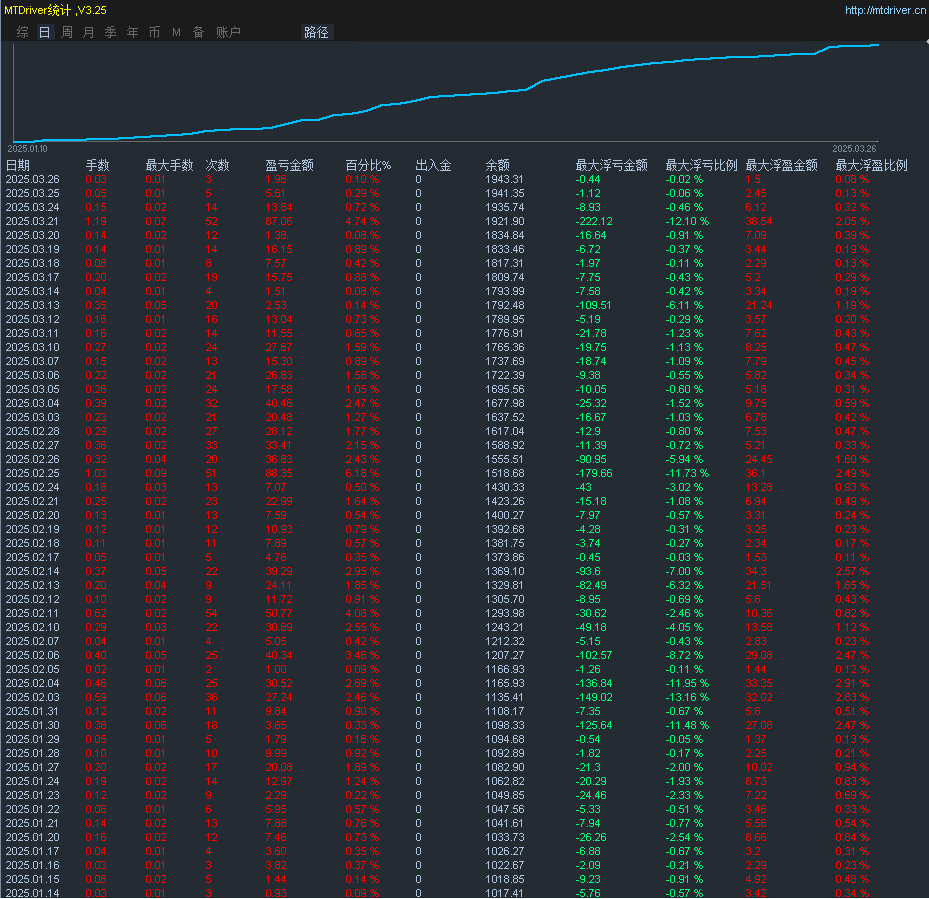The image size is (929, 899).
Task: Click the 余额 column header
Action: point(499,164)
